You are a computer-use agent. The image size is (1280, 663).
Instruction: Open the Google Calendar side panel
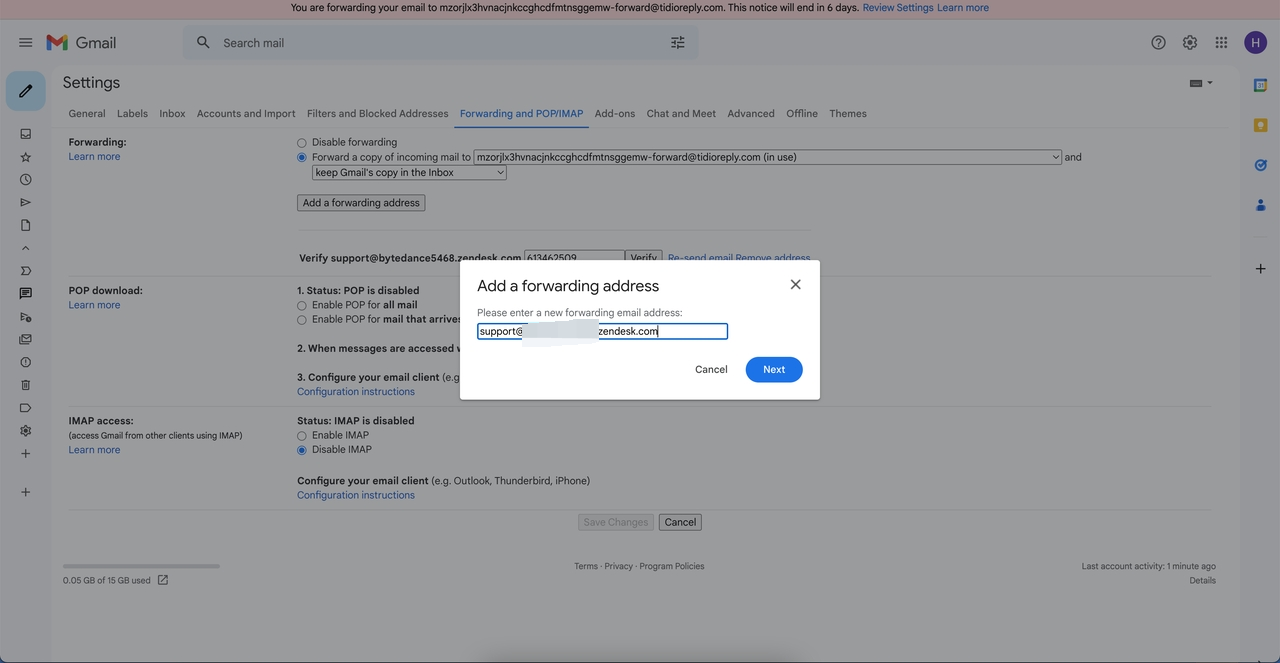[1260, 86]
